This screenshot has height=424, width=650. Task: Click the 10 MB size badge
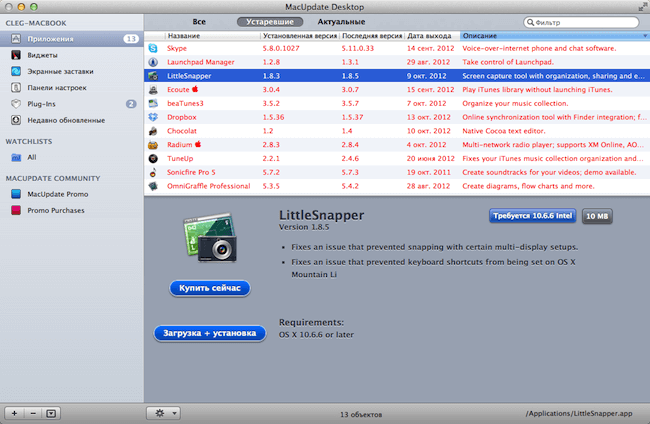(597, 216)
